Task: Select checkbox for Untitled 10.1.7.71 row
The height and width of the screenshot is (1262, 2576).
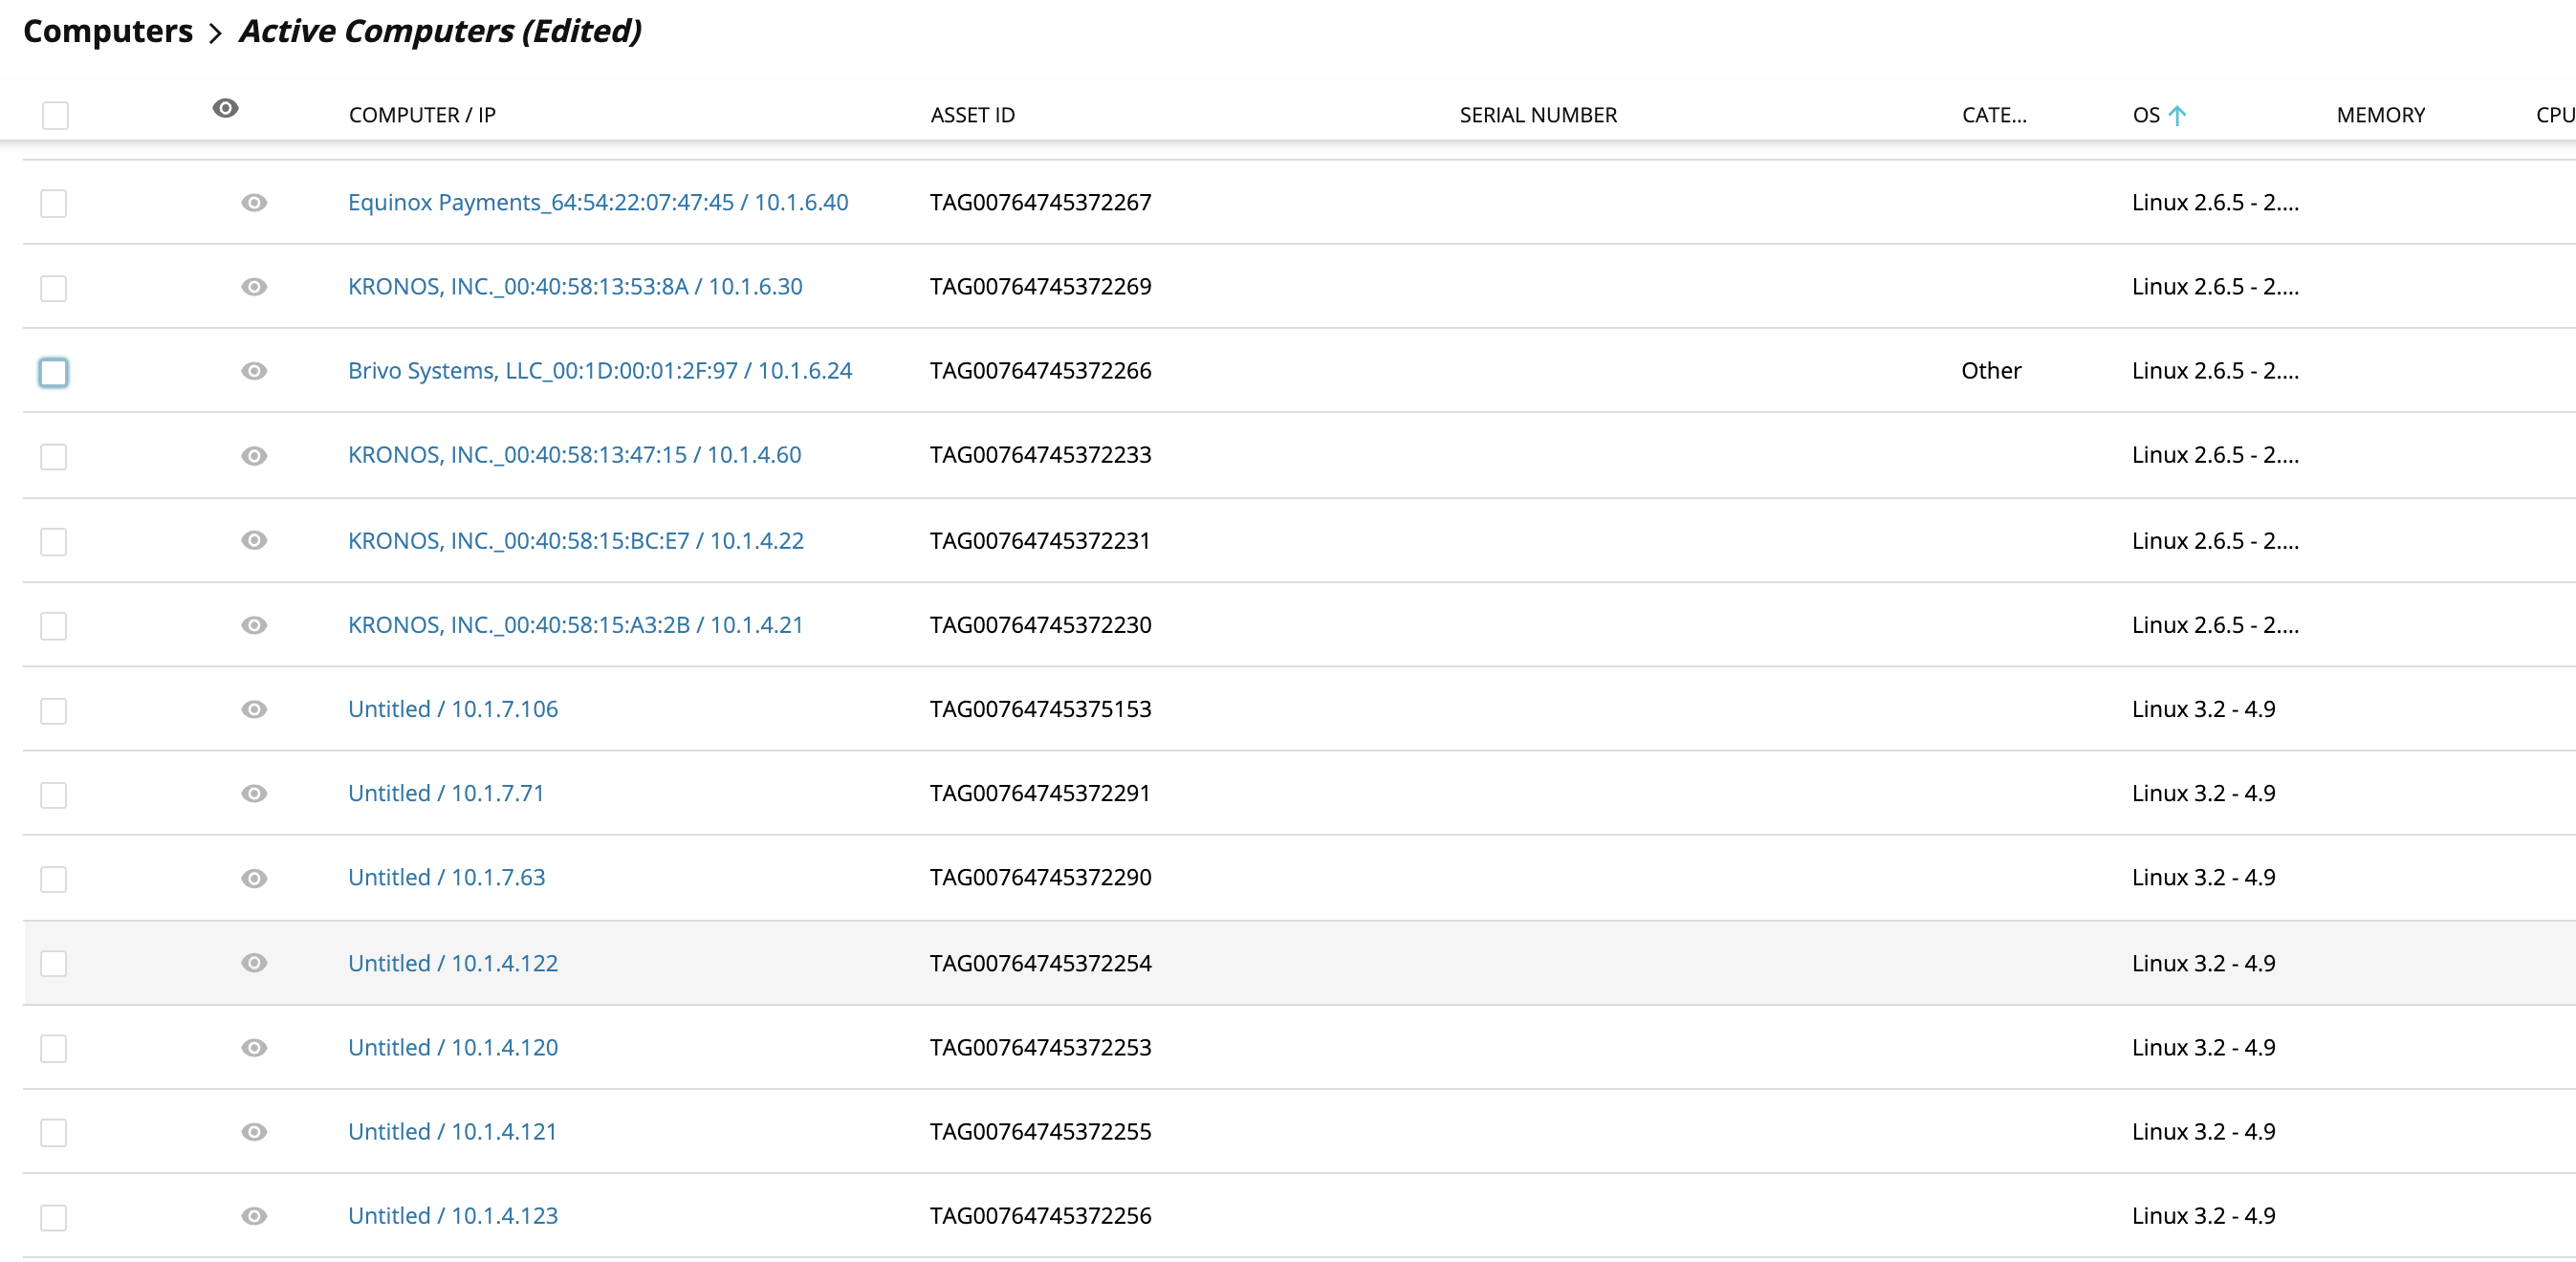Action: coord(54,795)
